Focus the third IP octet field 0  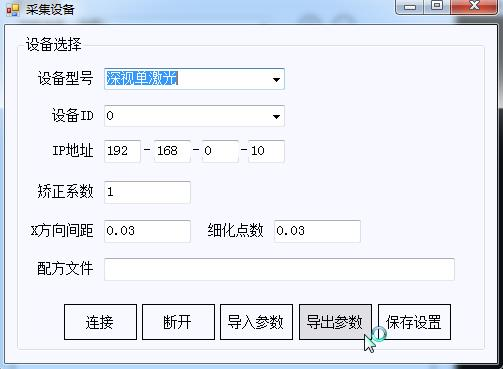point(220,151)
